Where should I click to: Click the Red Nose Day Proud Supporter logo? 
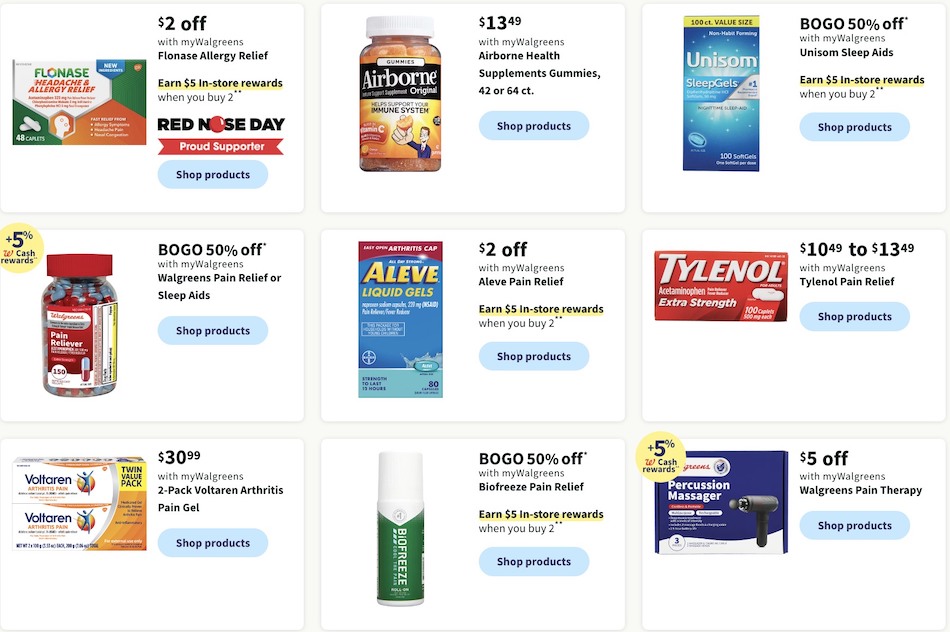coord(221,135)
